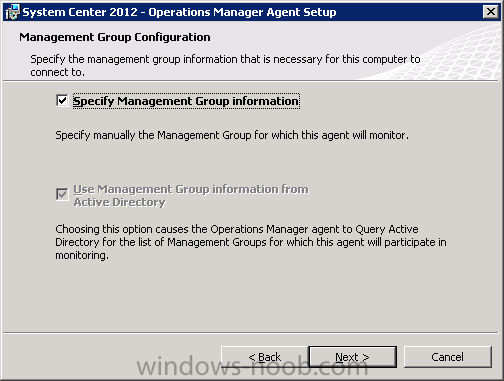
Task: Click the separator line above the buttons
Action: 251,332
